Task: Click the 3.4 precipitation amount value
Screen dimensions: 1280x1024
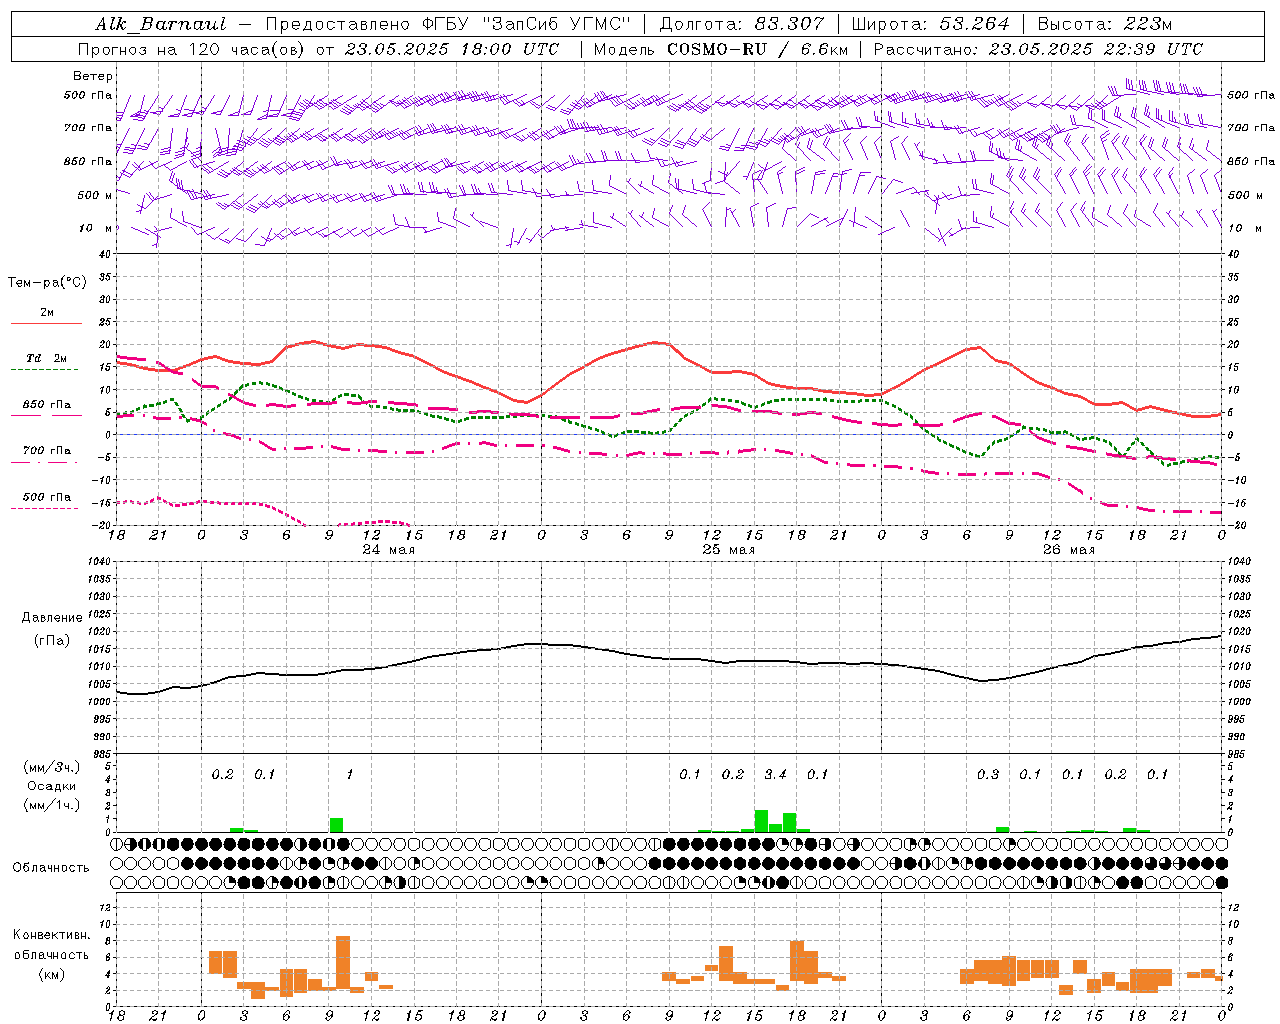Action: [x=775, y=774]
